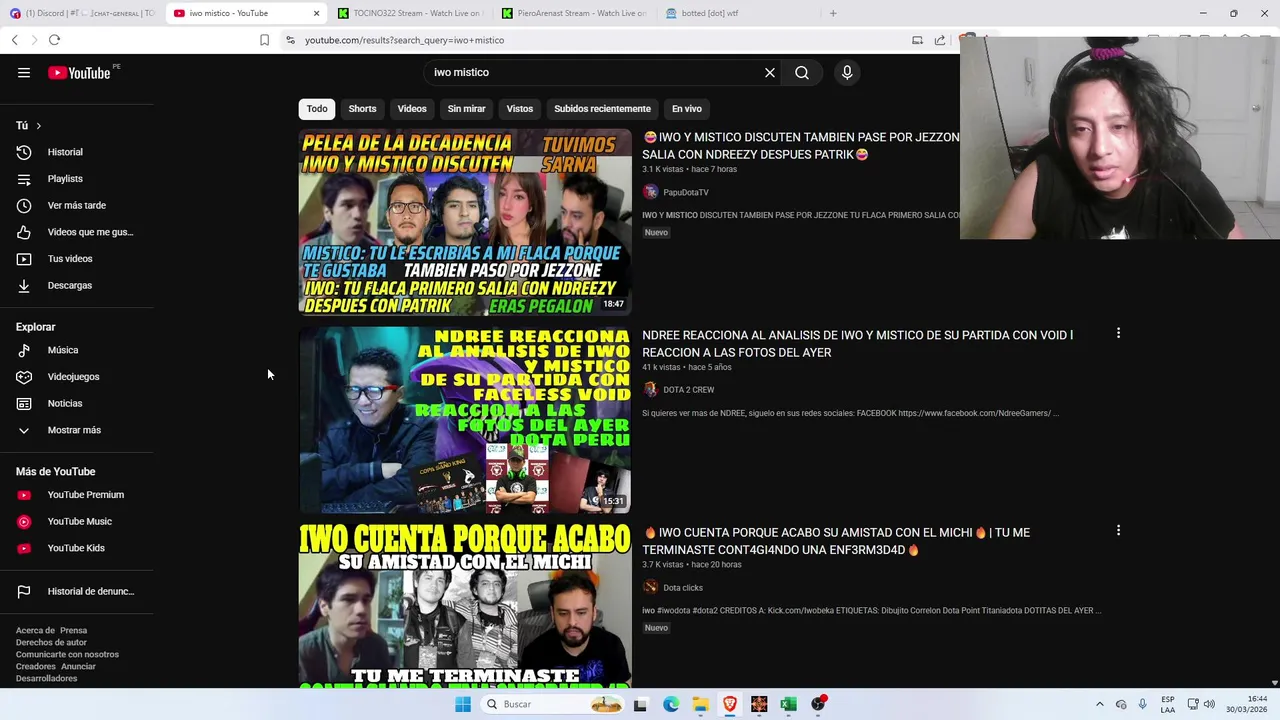Select the Shorts filter chip
1280x720 pixels.
362,109
